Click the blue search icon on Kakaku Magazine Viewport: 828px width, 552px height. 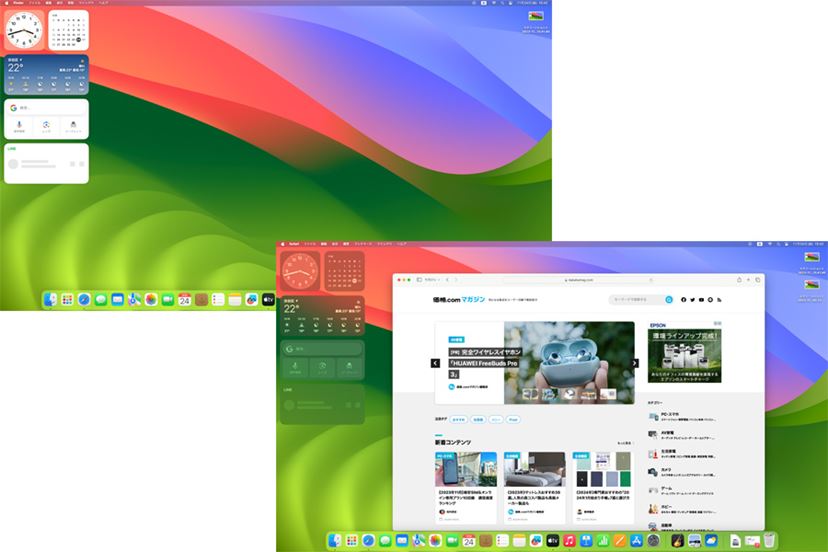pyautogui.click(x=669, y=299)
